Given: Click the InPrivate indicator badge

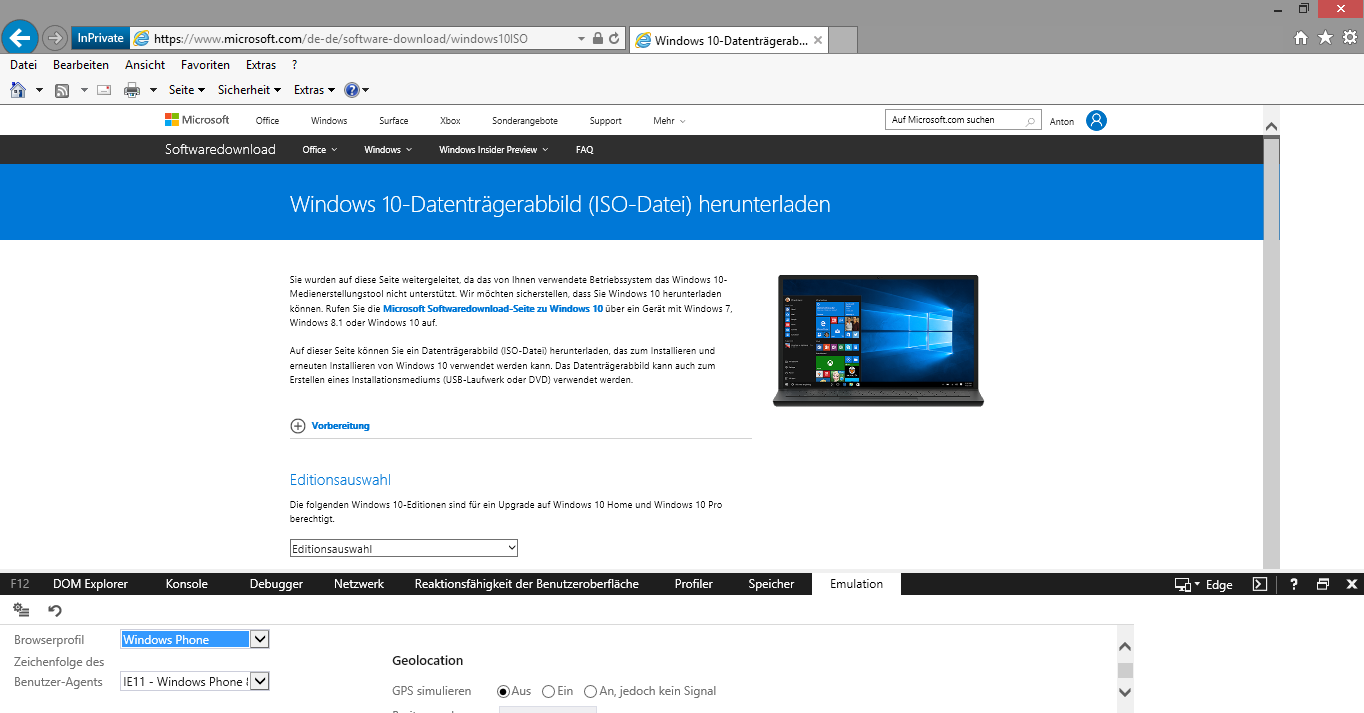Looking at the screenshot, I should [100, 38].
